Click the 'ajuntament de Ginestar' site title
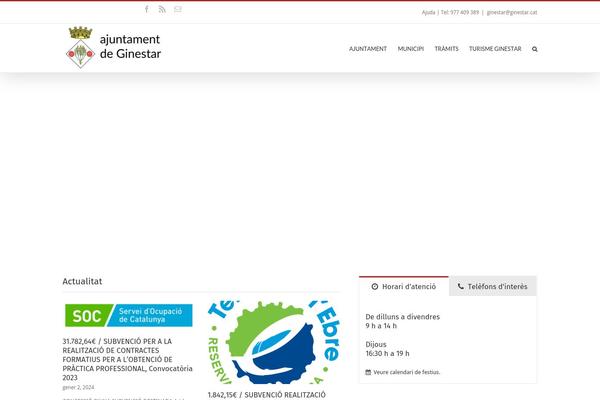This screenshot has width=600, height=400. [x=130, y=47]
